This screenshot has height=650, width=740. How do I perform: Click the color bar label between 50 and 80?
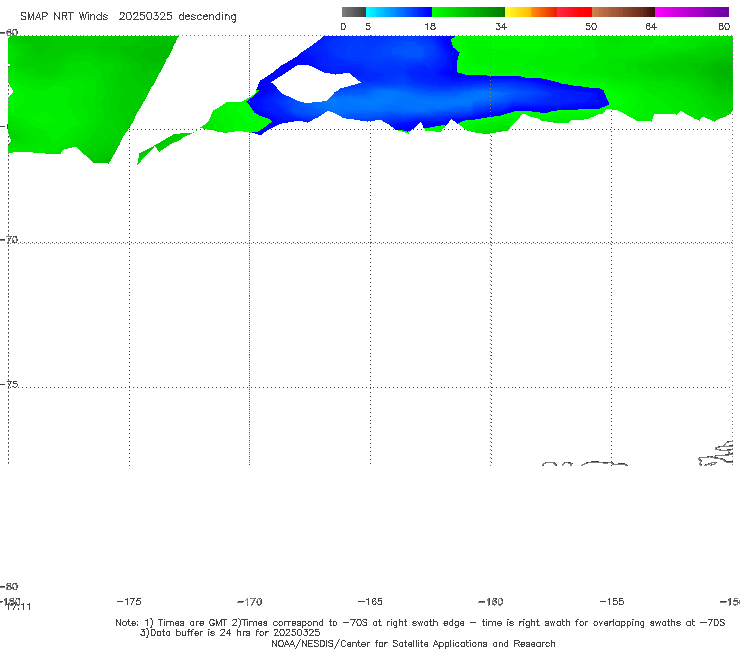pos(651,26)
